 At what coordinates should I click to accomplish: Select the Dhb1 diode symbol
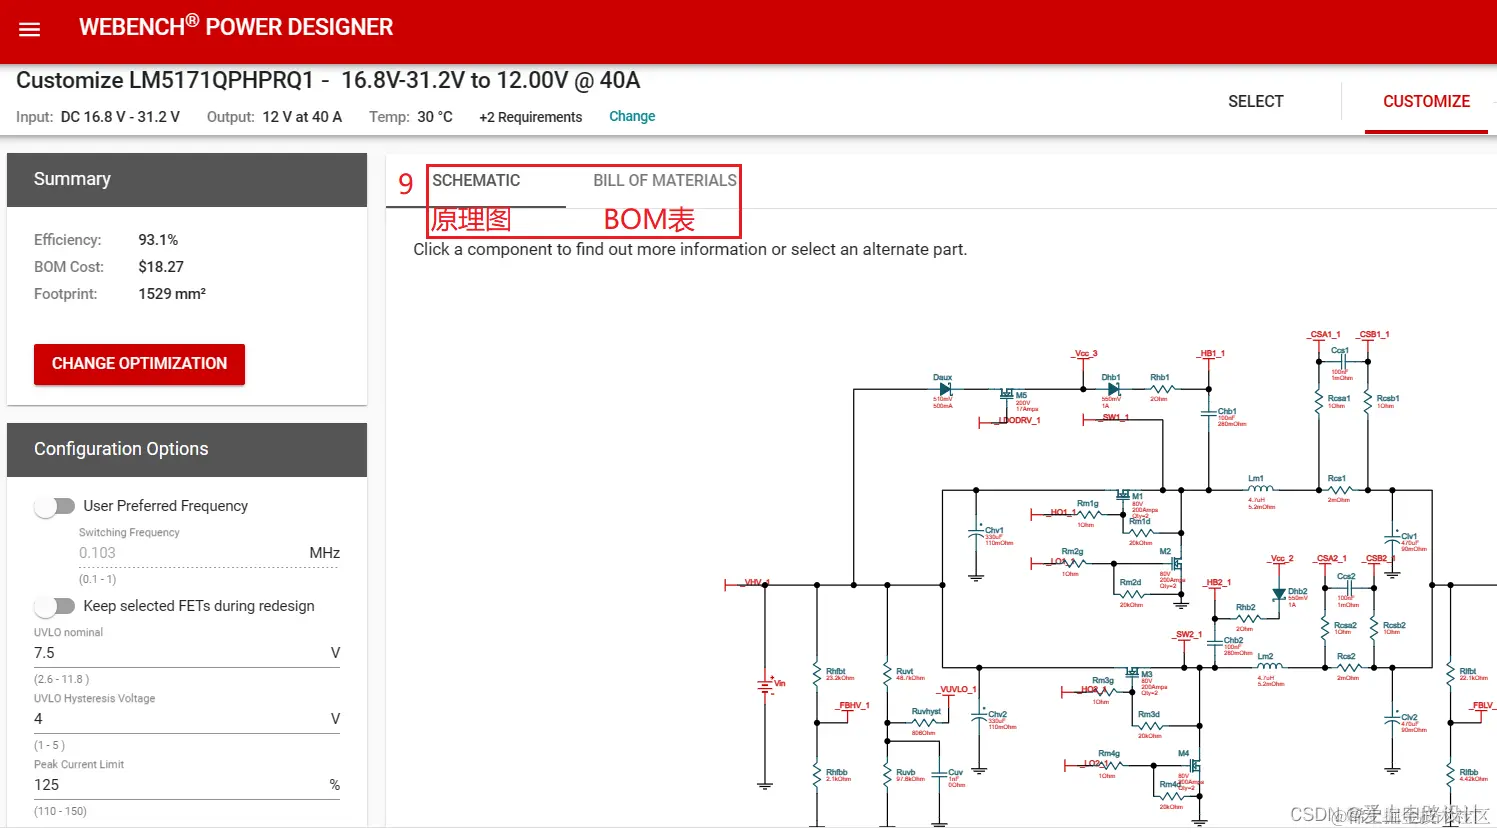tap(1113, 389)
